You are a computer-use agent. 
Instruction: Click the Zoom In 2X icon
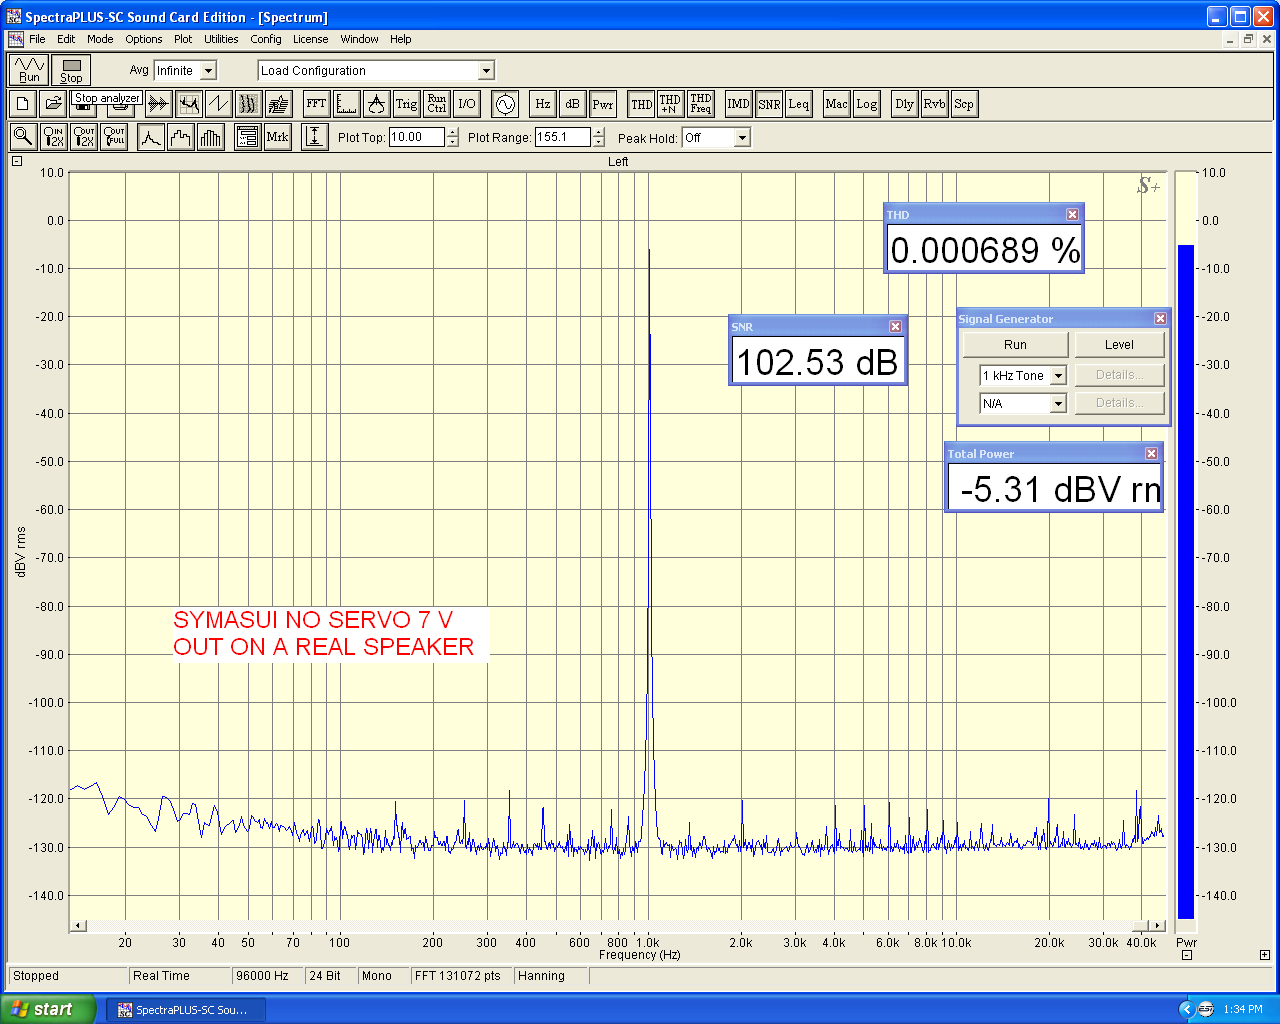54,137
